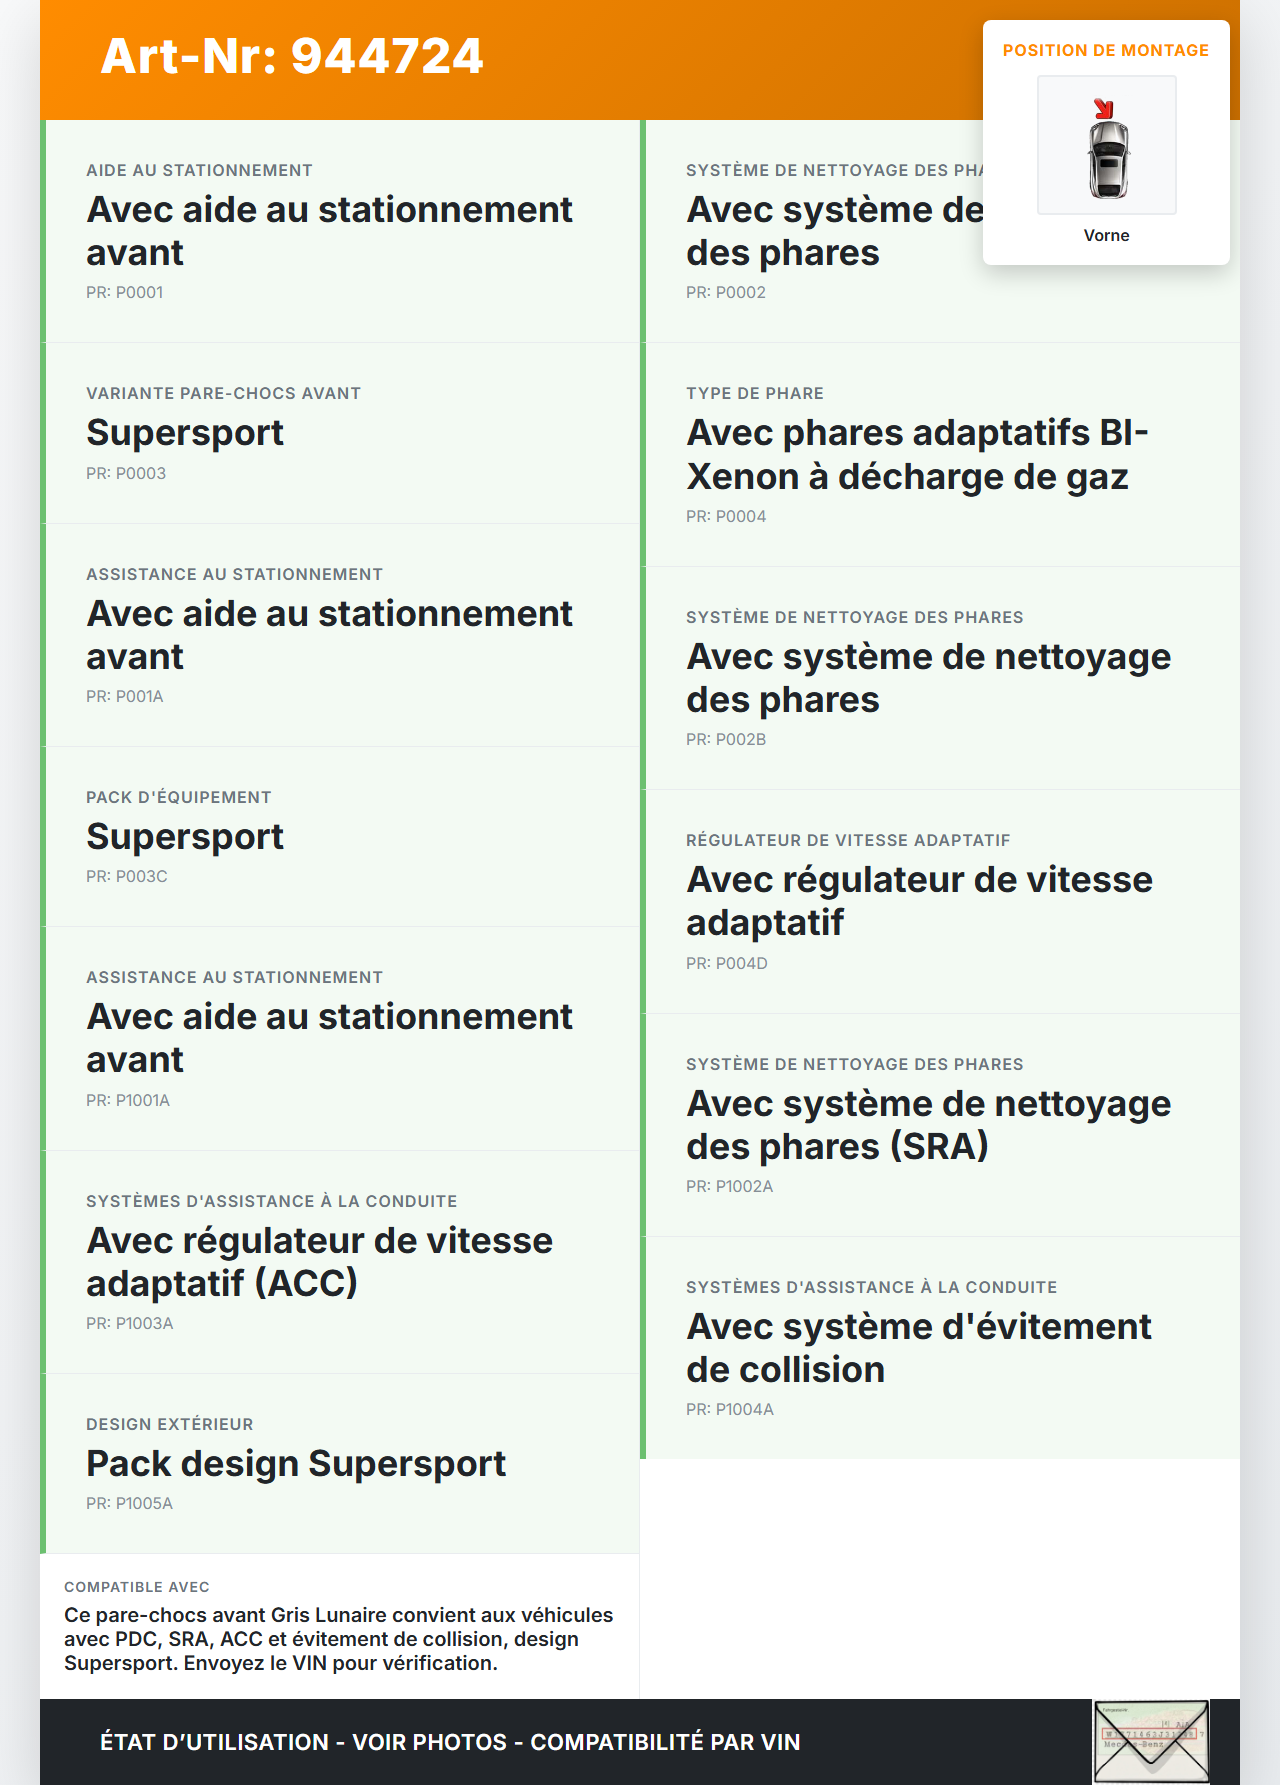Click the adaptive cruise control (ACC) entry
Viewport: 1280px width, 1786px height.
(x=340, y=1262)
